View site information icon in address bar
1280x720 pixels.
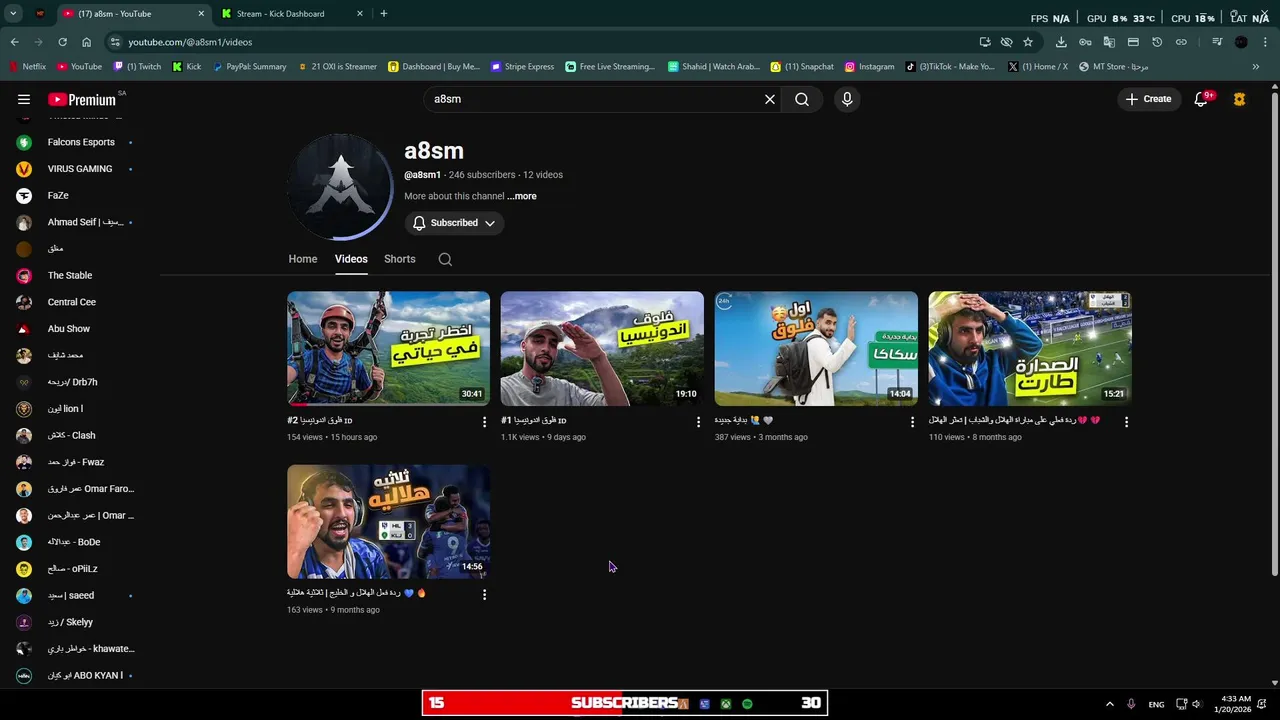(115, 42)
